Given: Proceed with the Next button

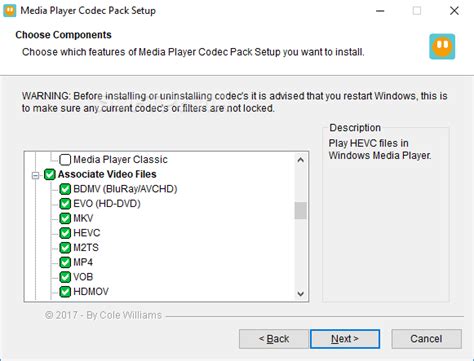Looking at the screenshot, I should coord(345,339).
